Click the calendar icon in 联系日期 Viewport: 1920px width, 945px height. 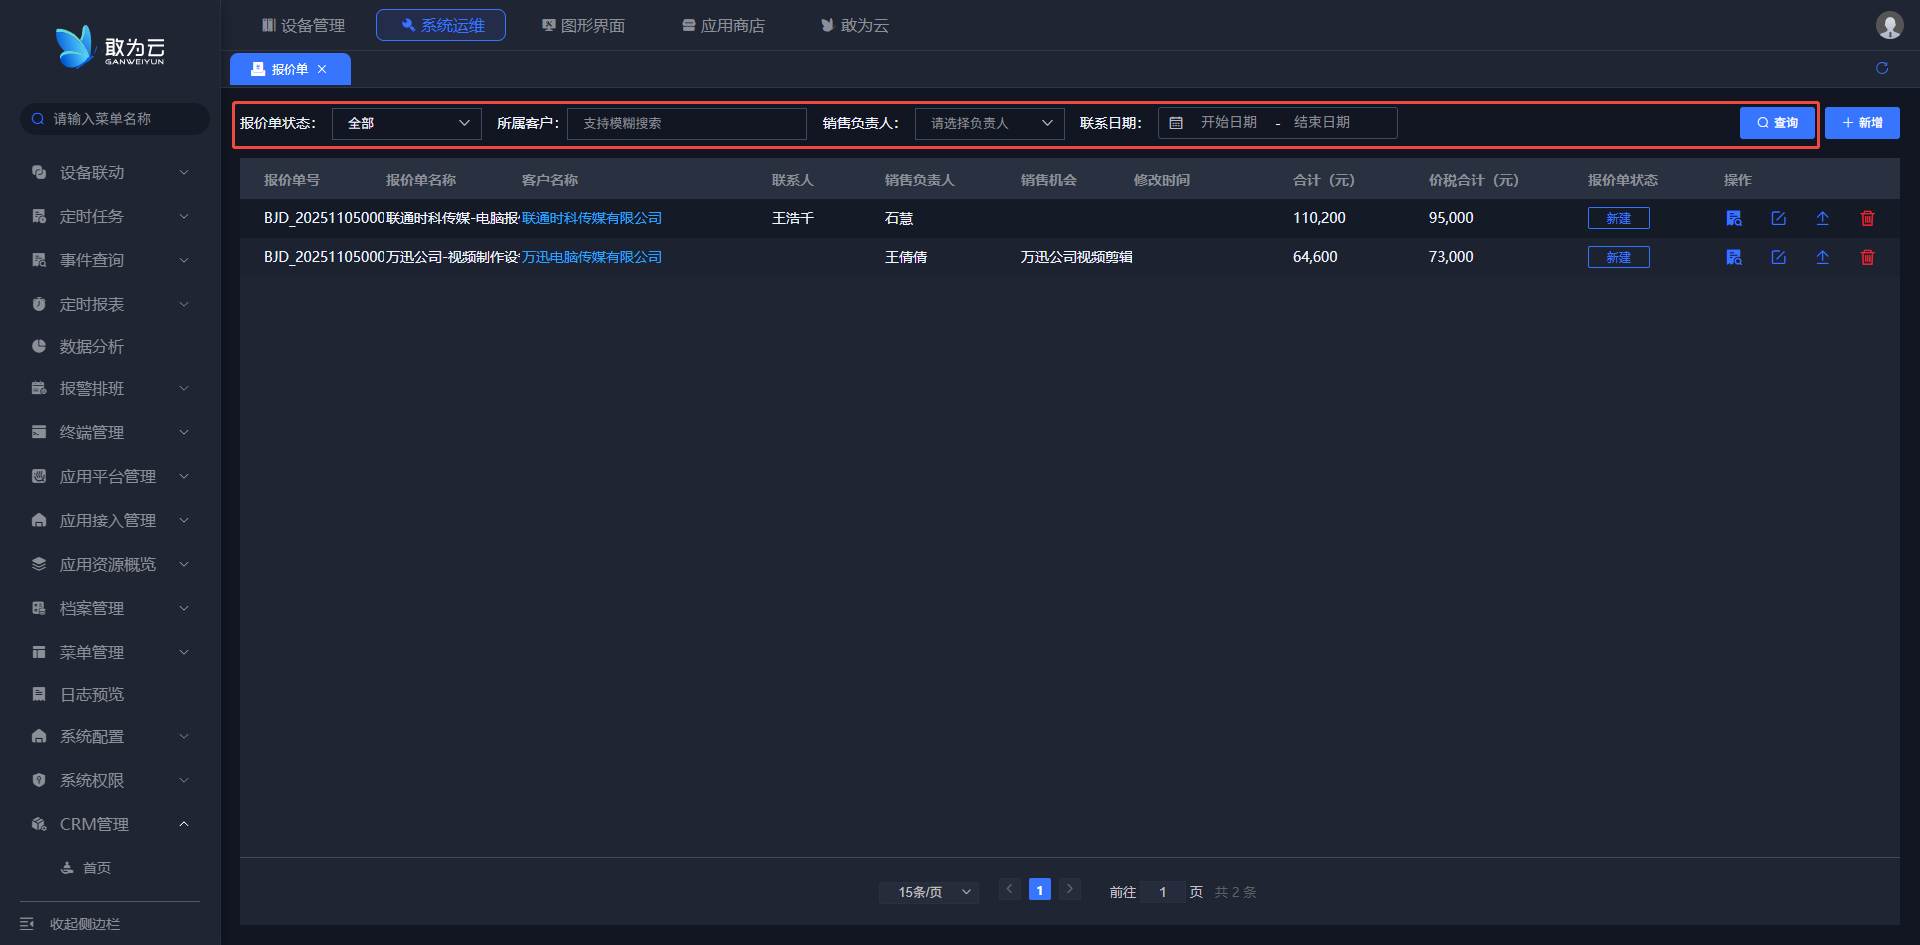pyautogui.click(x=1176, y=123)
